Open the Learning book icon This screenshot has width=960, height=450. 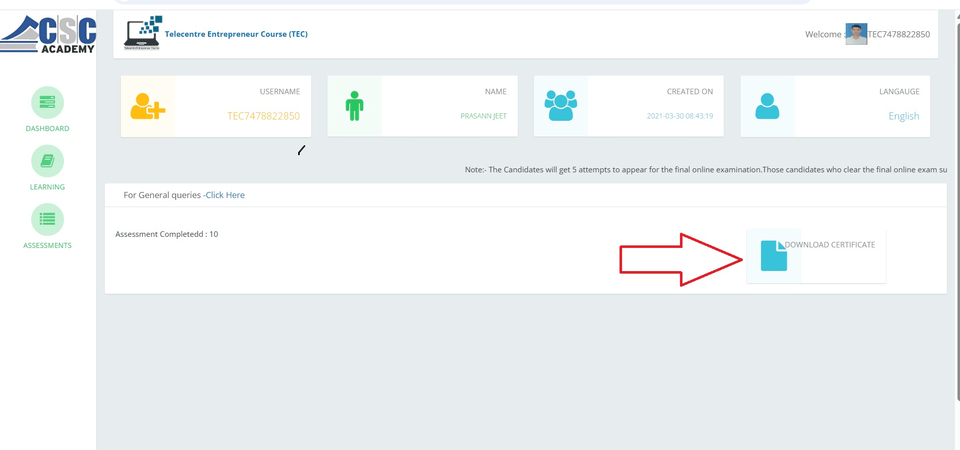(x=47, y=161)
